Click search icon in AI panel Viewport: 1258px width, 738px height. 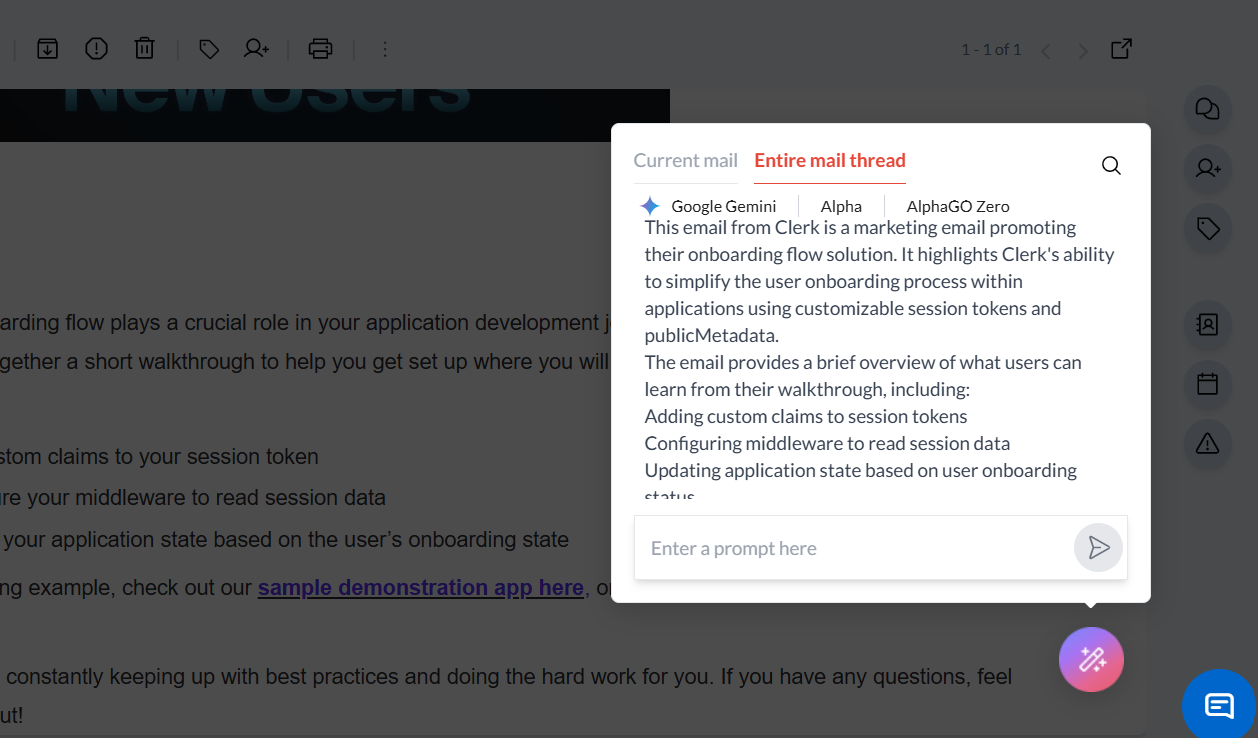(x=1111, y=166)
